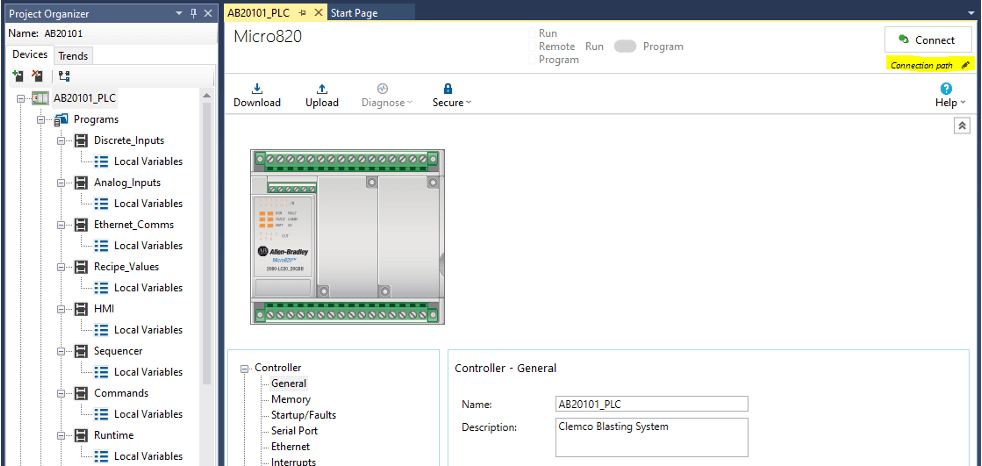Open the Project Organizer window options dropdown
The height and width of the screenshot is (466, 982).
pyautogui.click(x=178, y=13)
